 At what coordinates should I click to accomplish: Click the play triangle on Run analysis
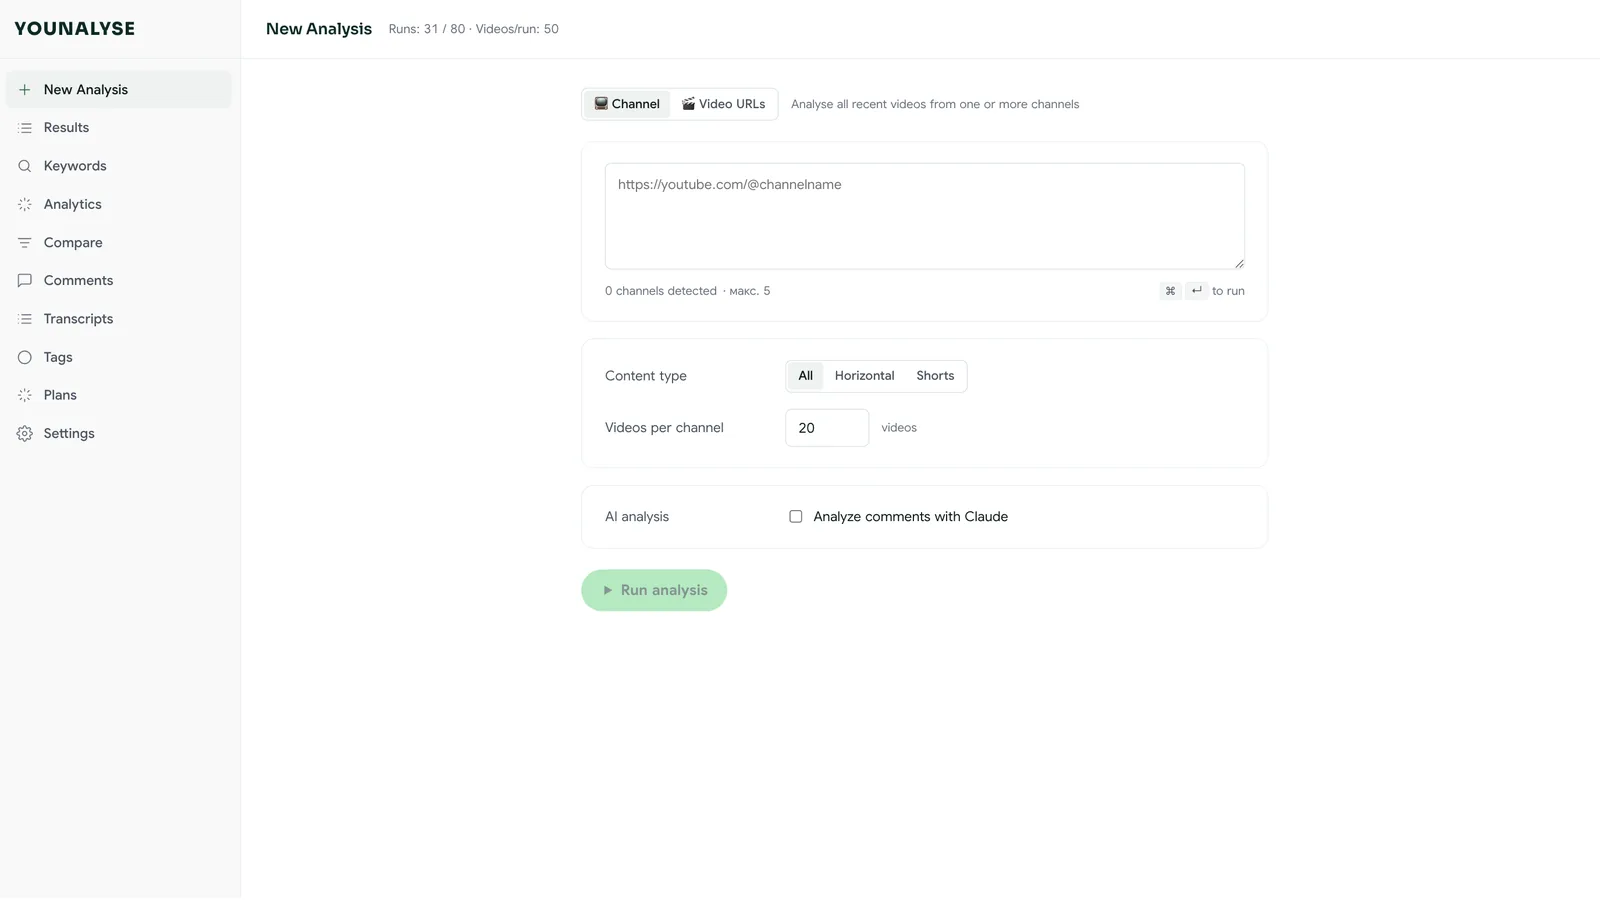pos(607,590)
